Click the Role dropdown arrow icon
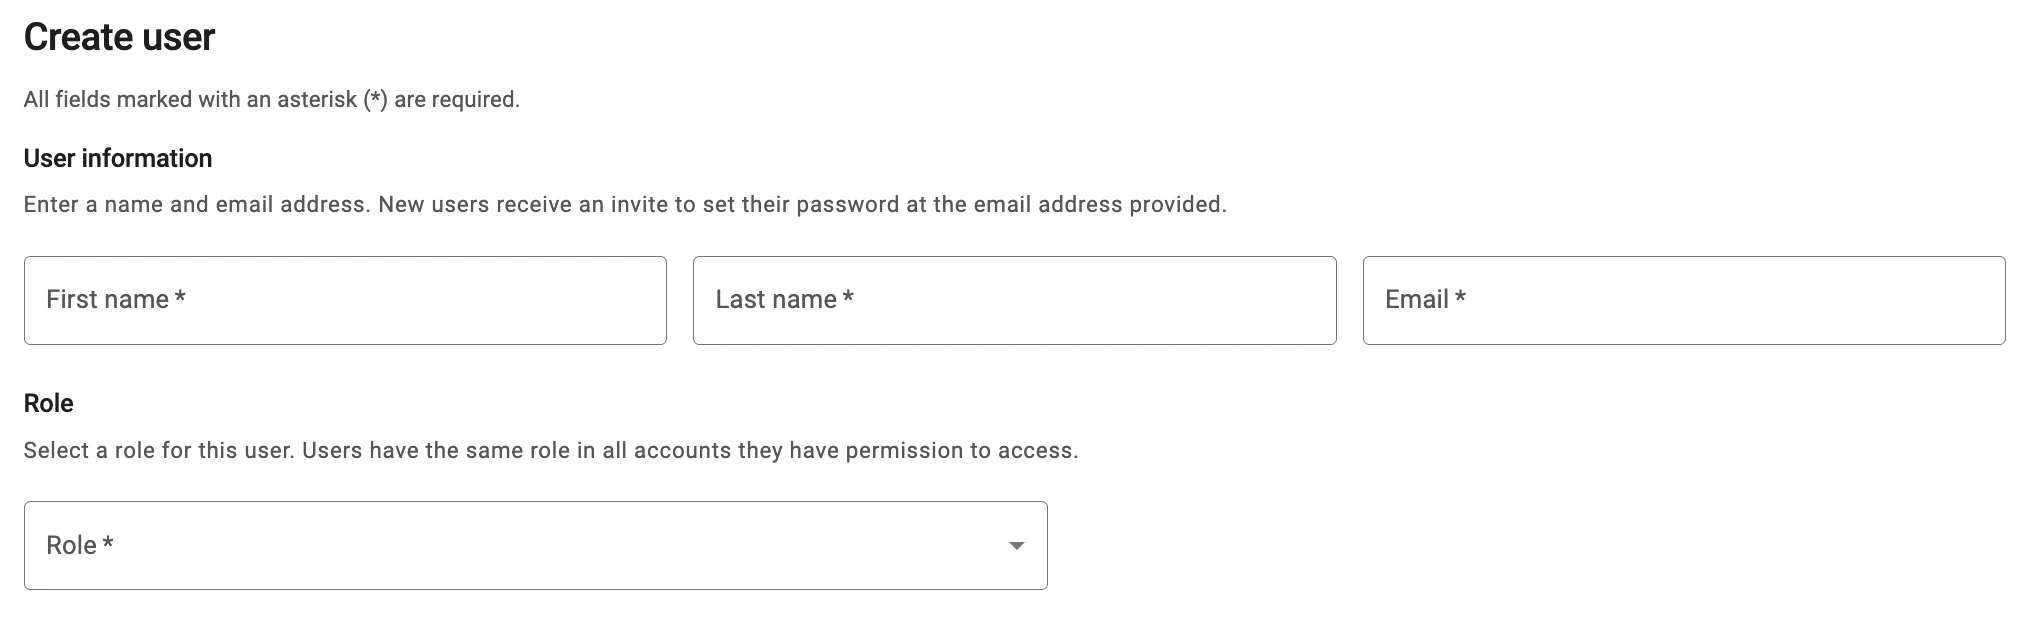Screen dimensions: 2024x622 1016,546
